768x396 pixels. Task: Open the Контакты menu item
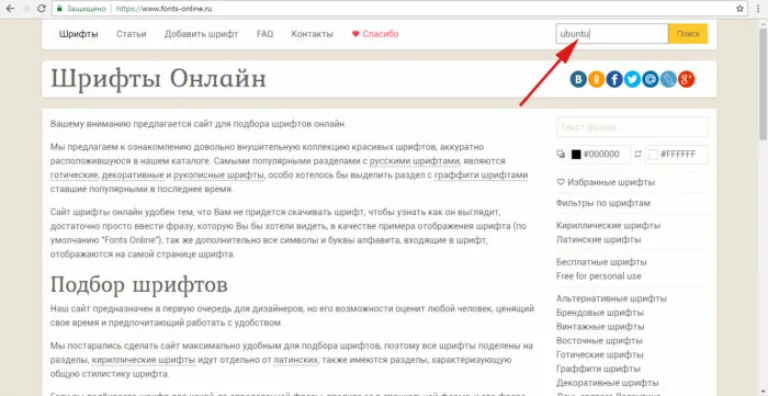(x=312, y=34)
